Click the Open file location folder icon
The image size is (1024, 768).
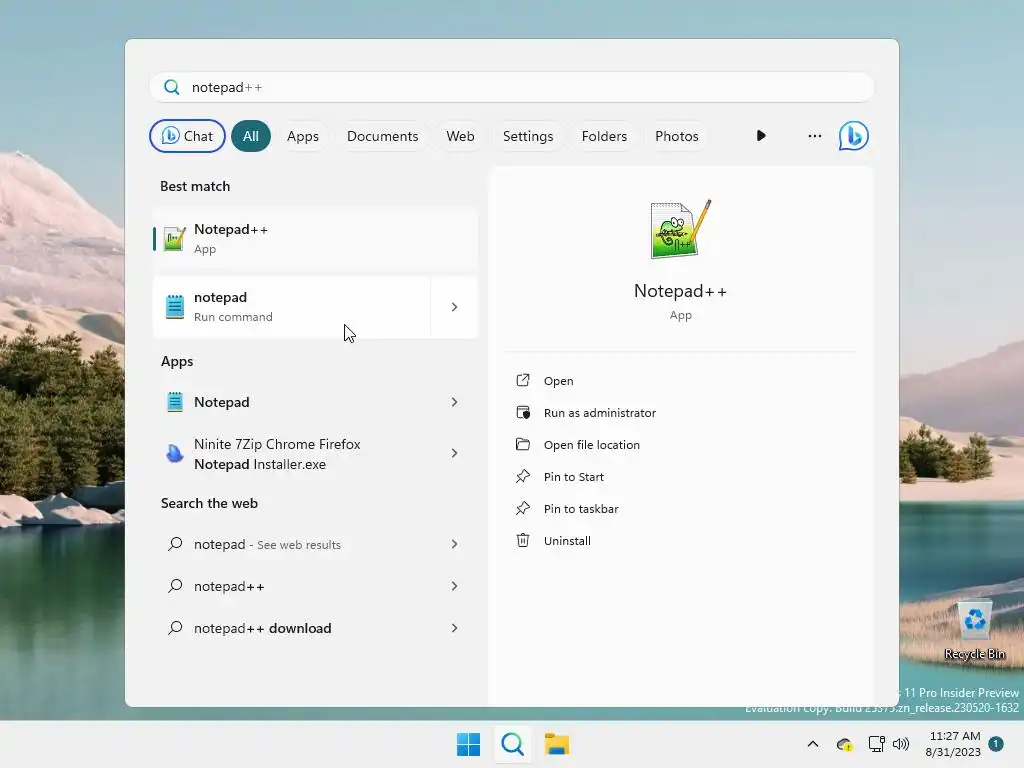pos(523,444)
